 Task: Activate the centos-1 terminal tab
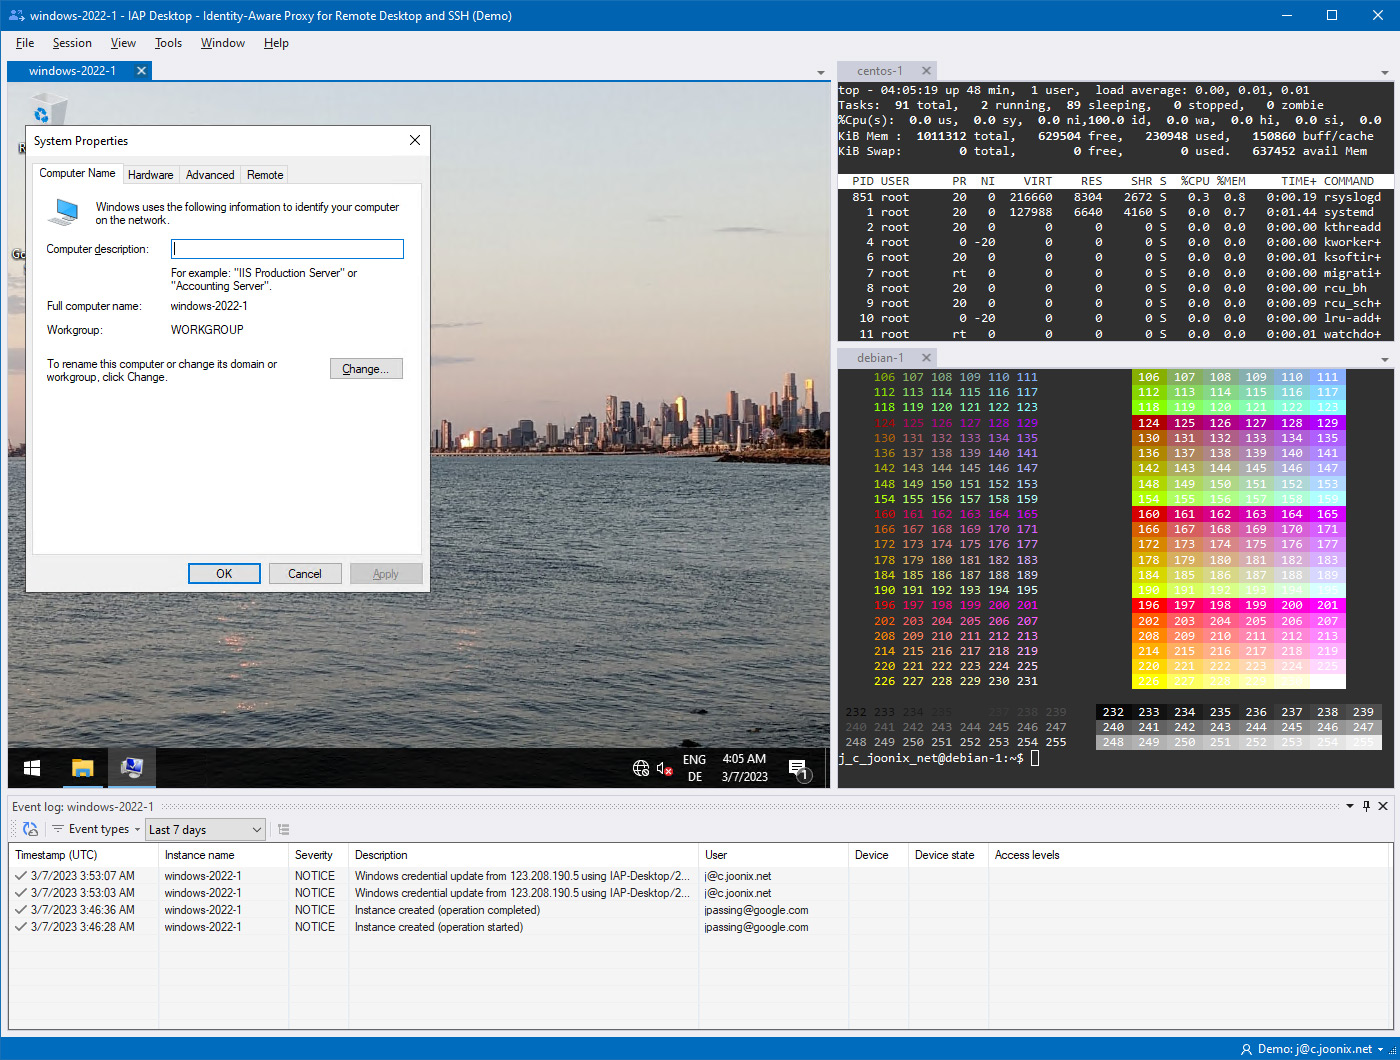click(x=880, y=71)
